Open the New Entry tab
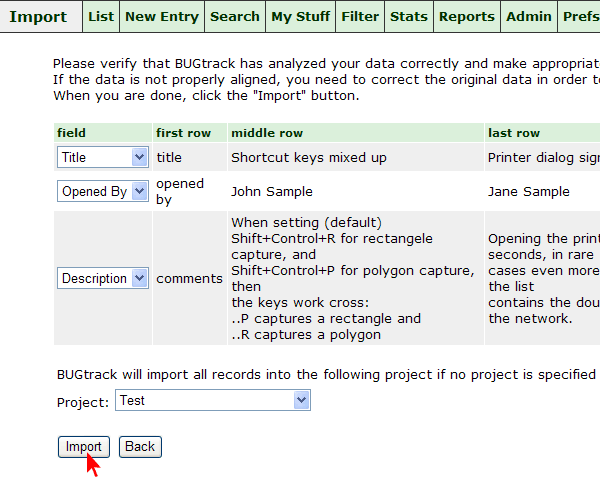The width and height of the screenshot is (600, 485). pos(162,16)
